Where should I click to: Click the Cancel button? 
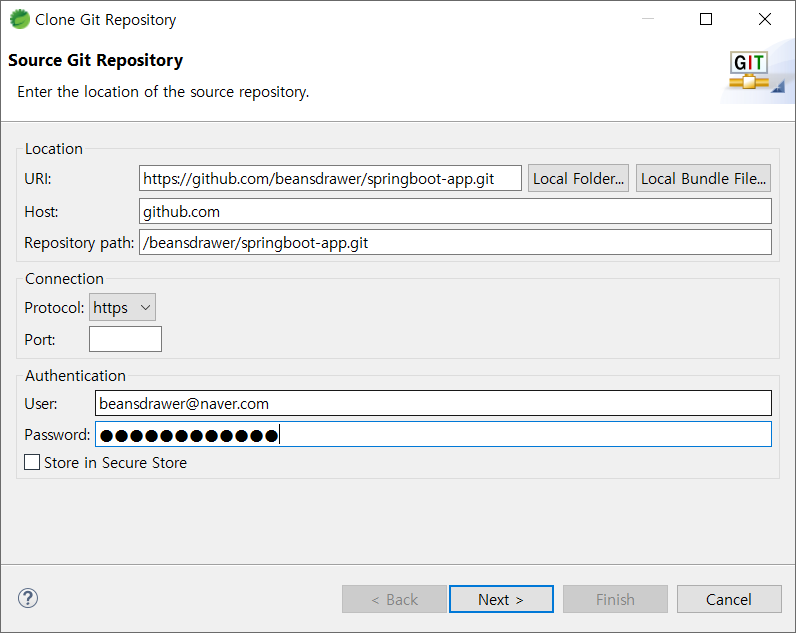coord(729,599)
